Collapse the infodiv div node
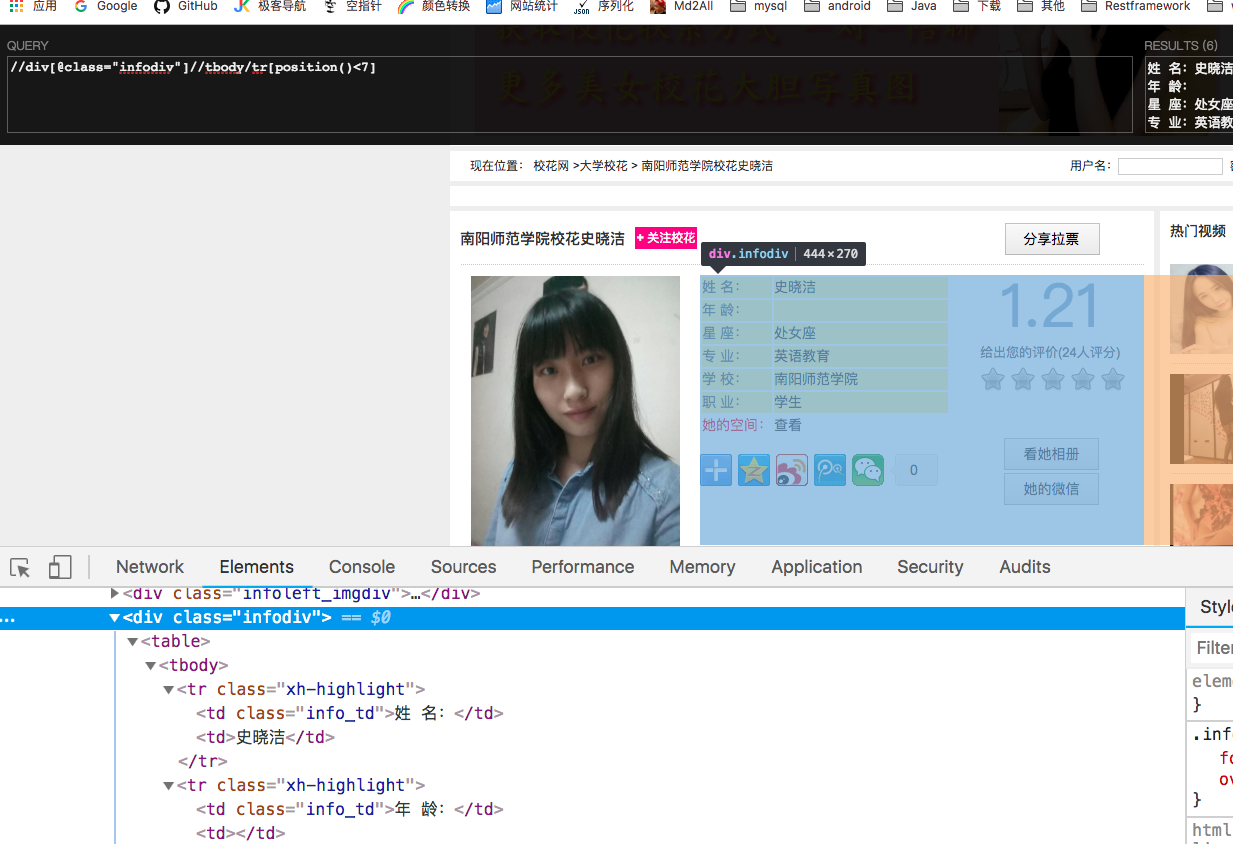 click(115, 618)
